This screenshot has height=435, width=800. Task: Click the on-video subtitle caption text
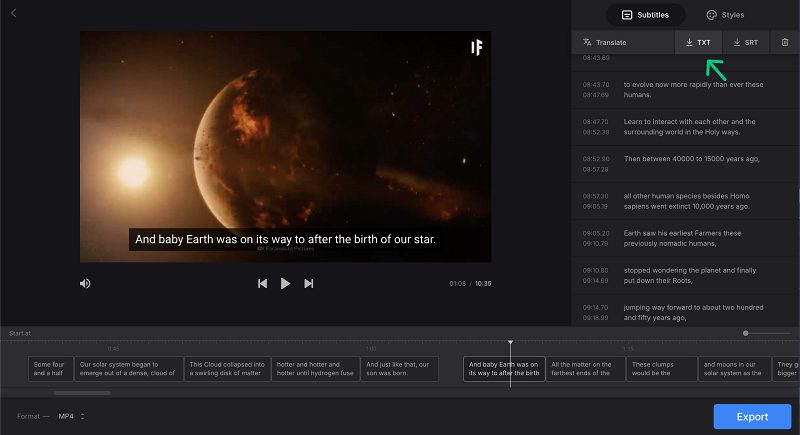(285, 239)
